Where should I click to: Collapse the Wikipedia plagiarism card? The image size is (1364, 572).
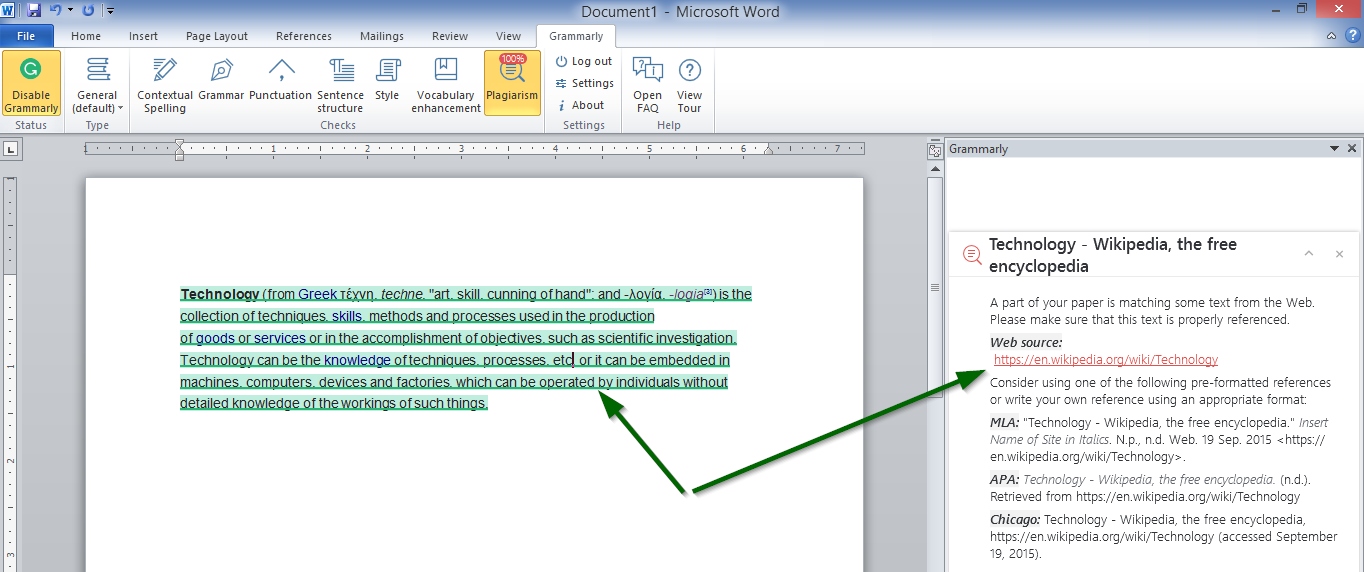pyautogui.click(x=1308, y=254)
